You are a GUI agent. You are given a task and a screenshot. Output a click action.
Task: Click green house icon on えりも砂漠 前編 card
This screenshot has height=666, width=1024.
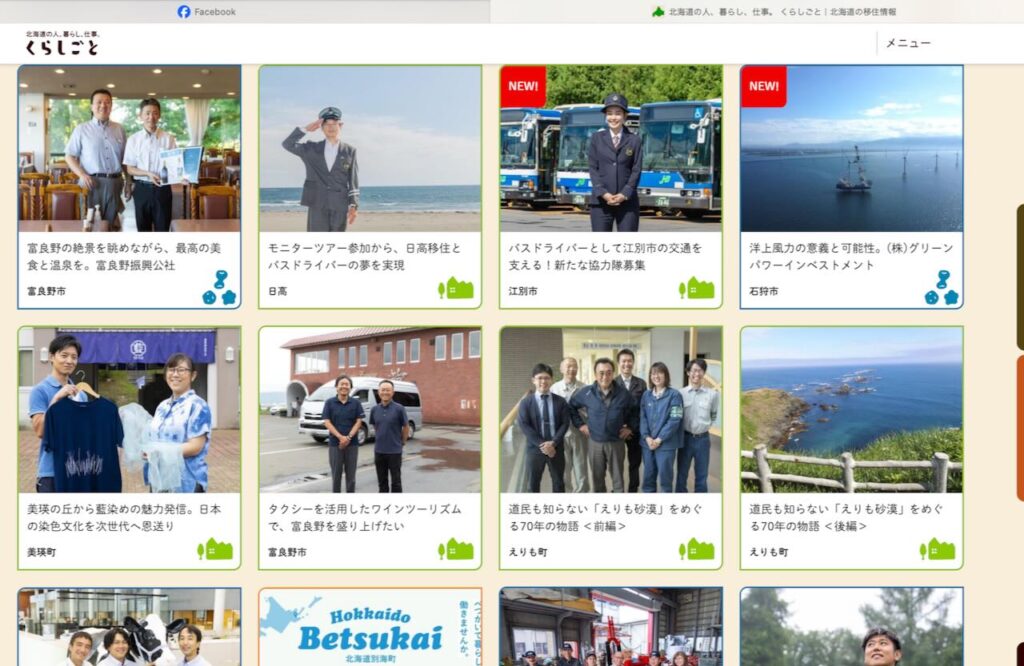(x=696, y=550)
